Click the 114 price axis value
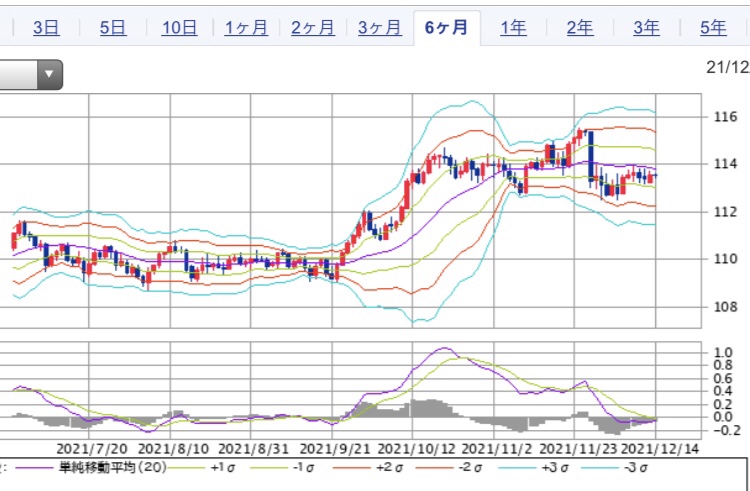Viewport: 750px width, 491px height. tap(725, 164)
